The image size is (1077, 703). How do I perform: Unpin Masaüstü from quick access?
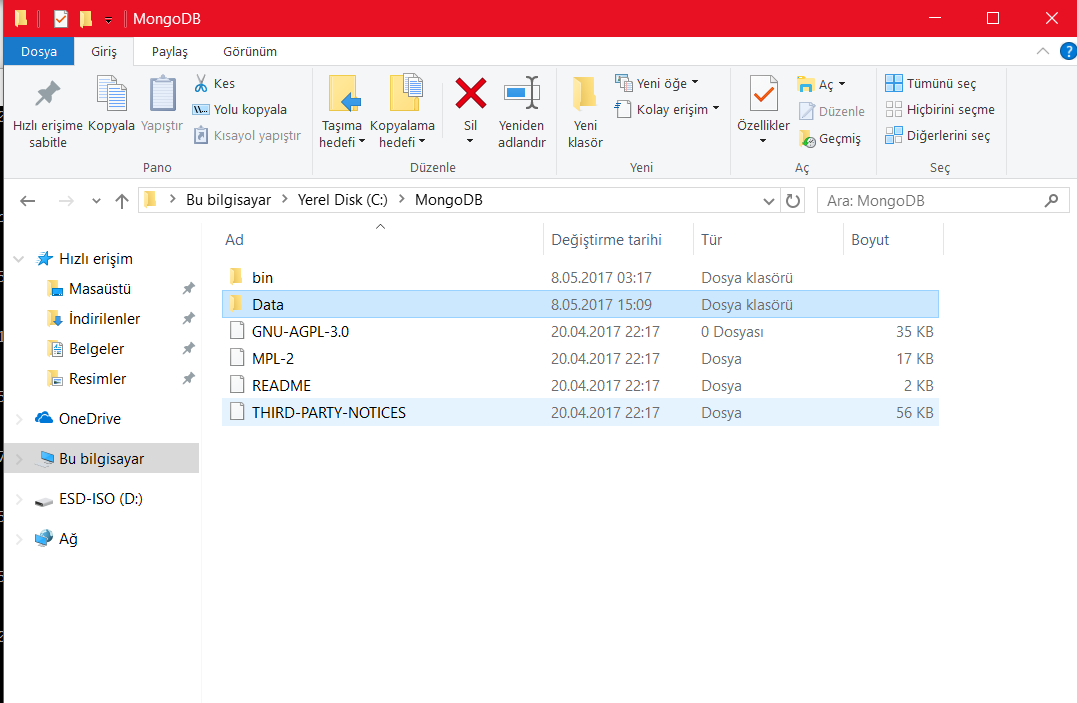(188, 289)
